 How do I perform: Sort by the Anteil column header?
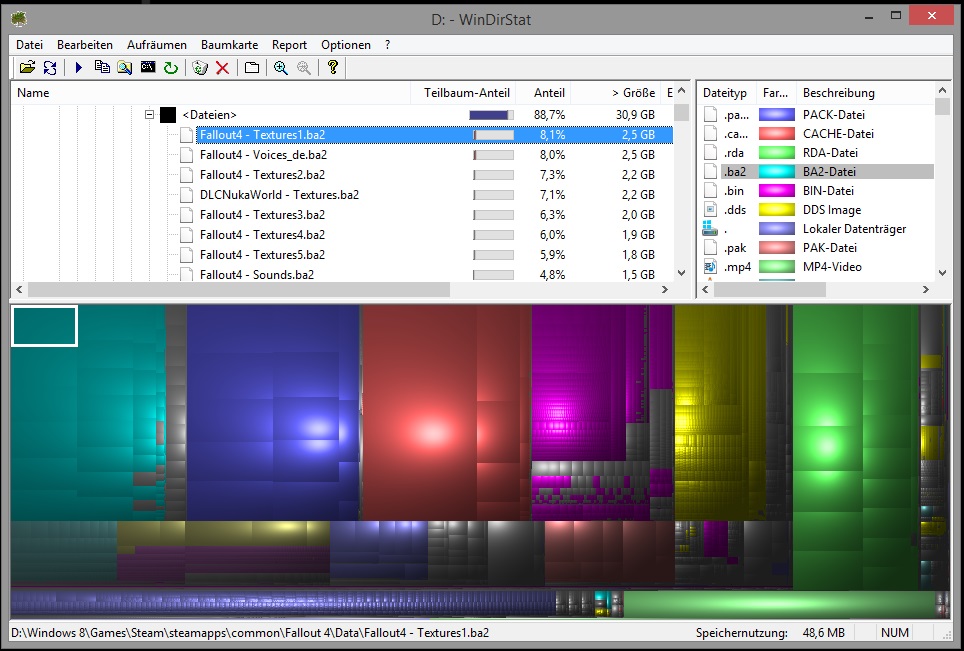click(x=543, y=93)
